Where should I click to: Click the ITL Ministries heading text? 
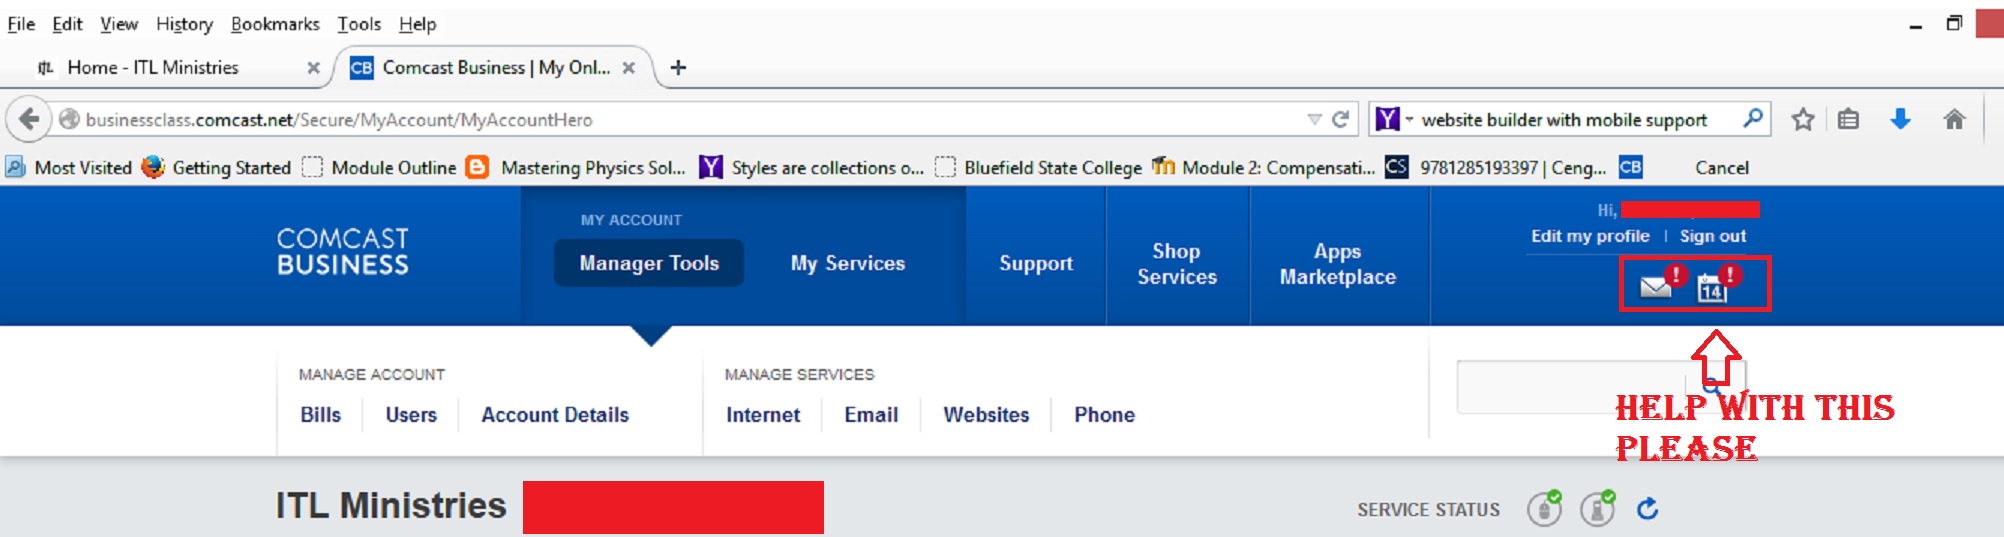point(391,506)
